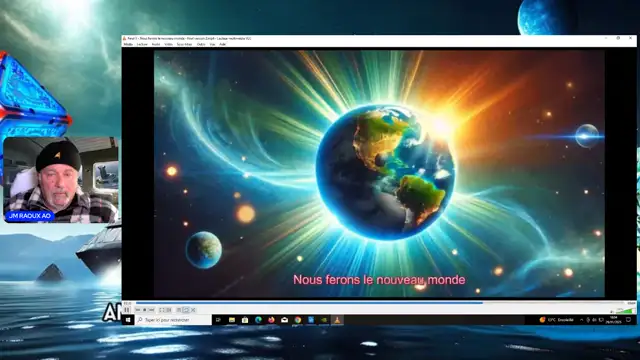Open the Windows notification center
The width and height of the screenshot is (640, 360).
[x=629, y=320]
